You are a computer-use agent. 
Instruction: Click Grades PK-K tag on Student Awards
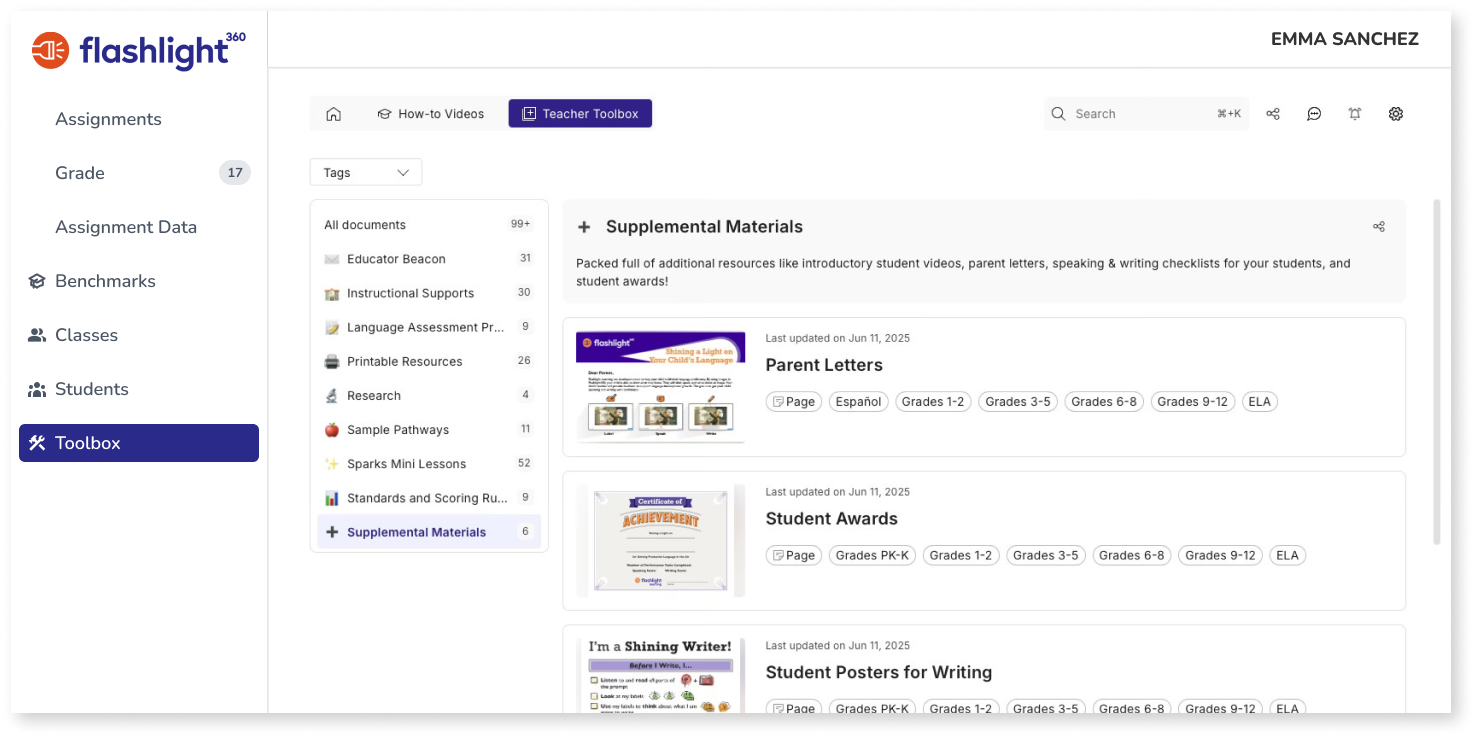coord(872,556)
